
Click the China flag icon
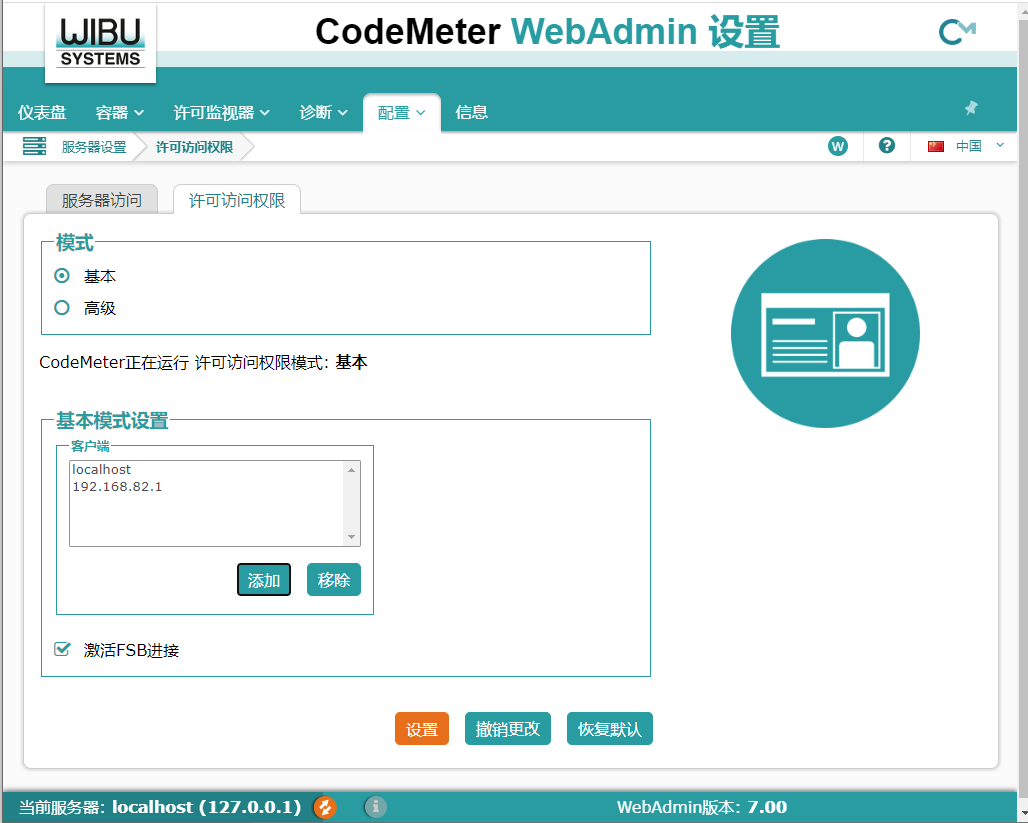tap(936, 146)
